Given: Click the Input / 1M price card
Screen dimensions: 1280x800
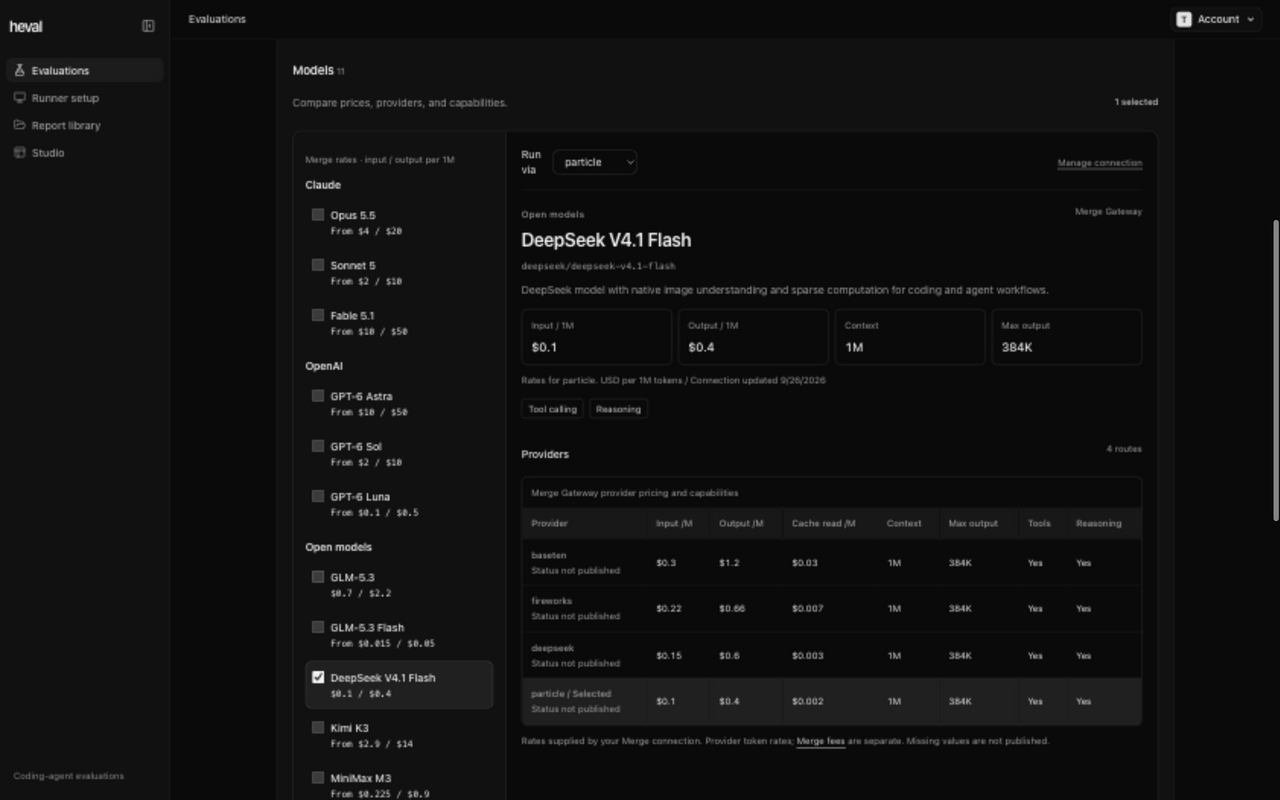Looking at the screenshot, I should click(596, 337).
